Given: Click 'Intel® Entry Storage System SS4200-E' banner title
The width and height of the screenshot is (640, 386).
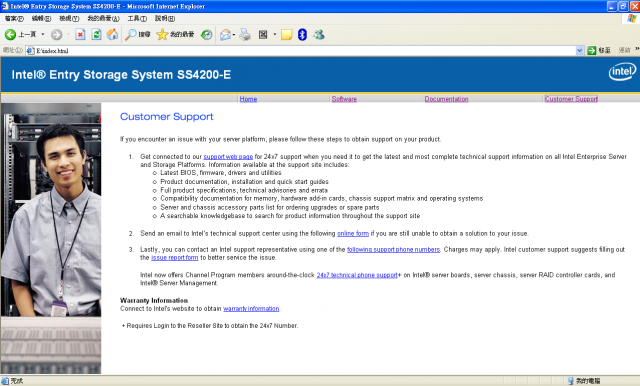Looking at the screenshot, I should (121, 75).
